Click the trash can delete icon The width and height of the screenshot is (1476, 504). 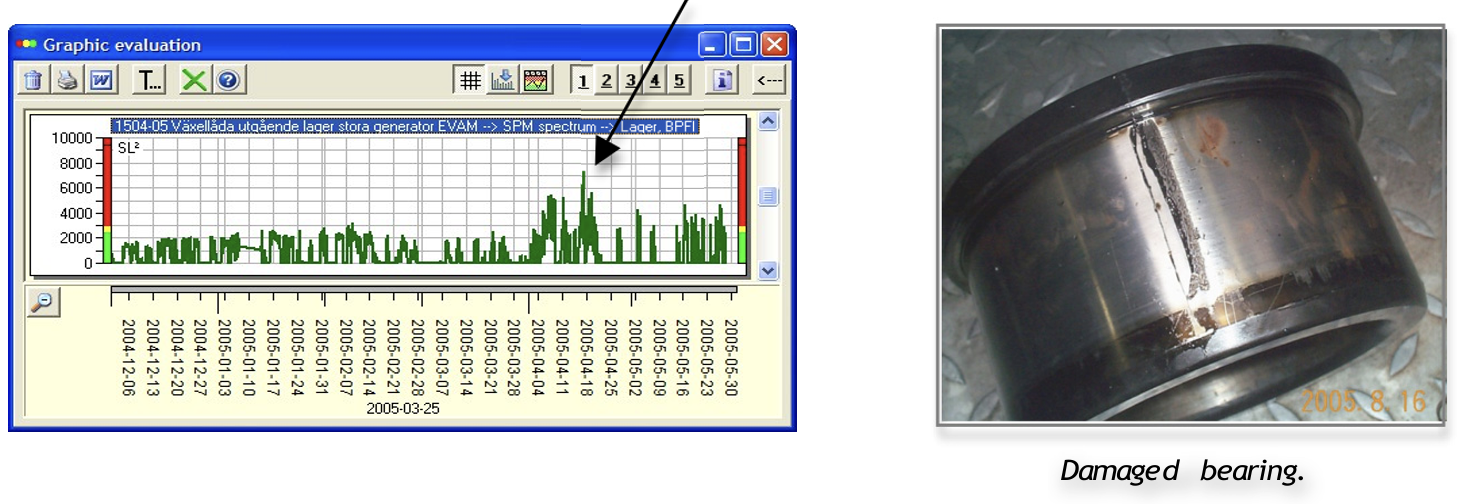pyautogui.click(x=33, y=80)
